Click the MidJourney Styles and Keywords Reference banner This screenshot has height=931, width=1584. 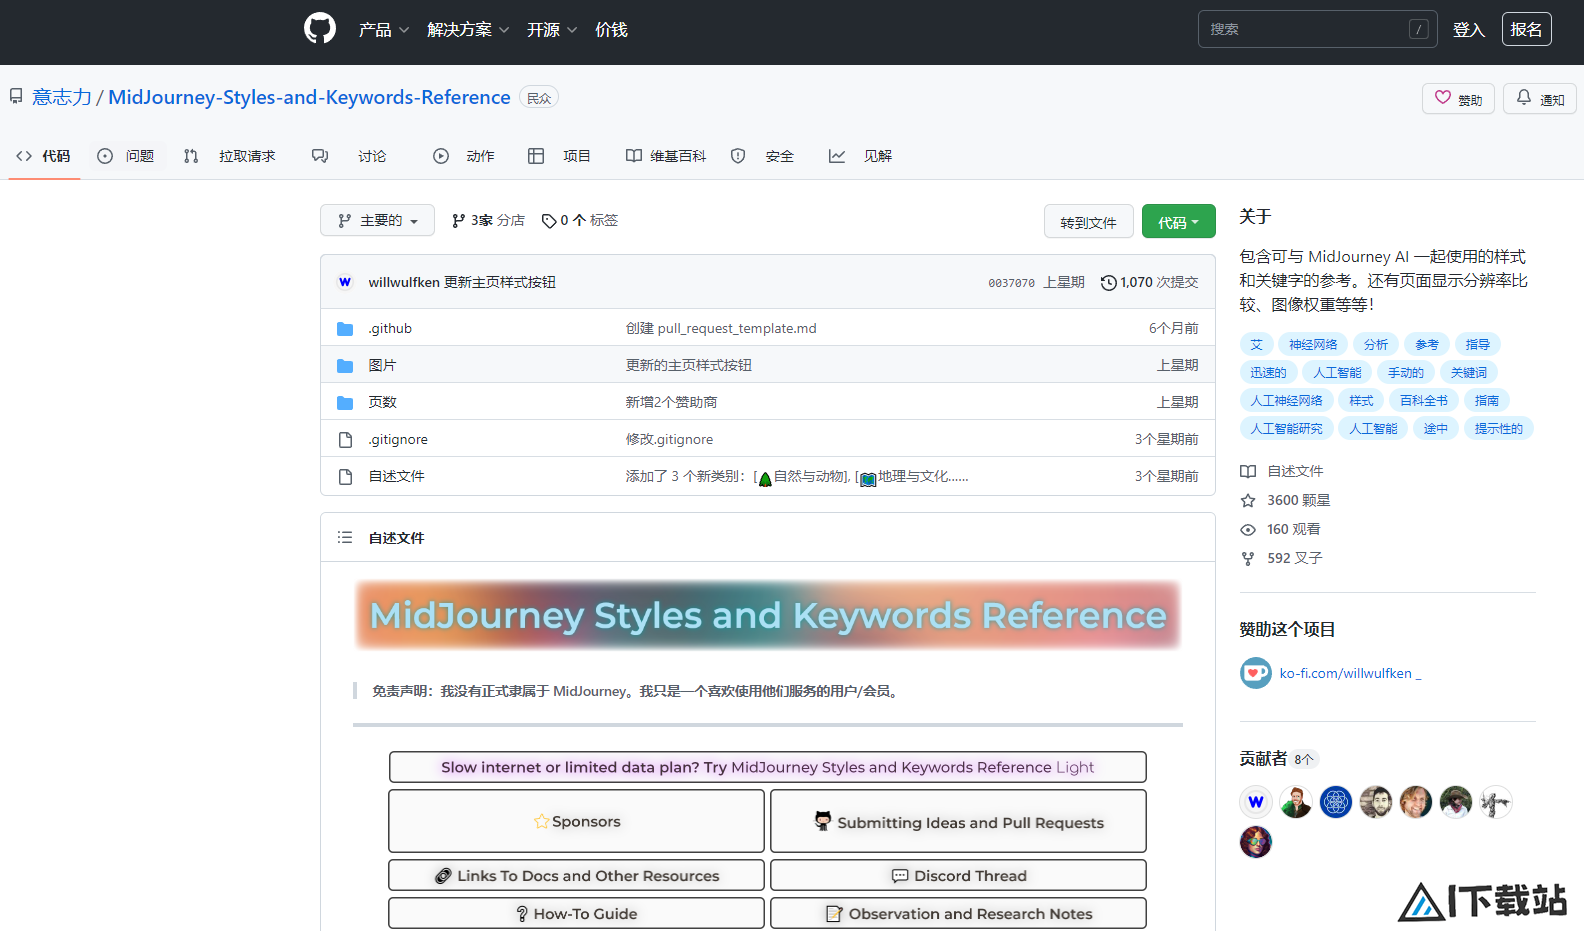[768, 615]
